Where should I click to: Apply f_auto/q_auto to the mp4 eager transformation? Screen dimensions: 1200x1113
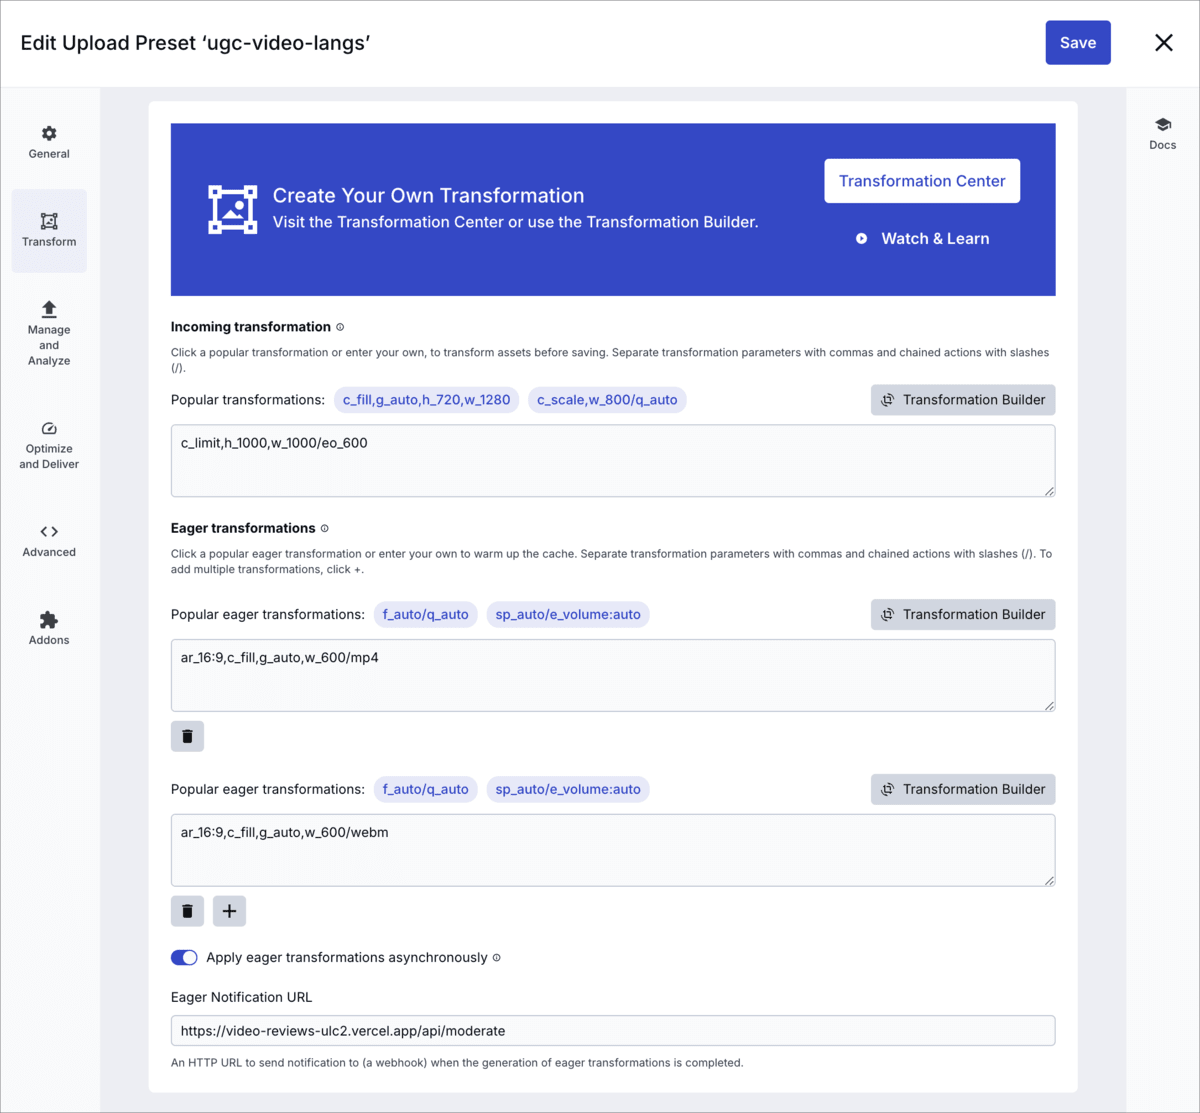coord(426,615)
